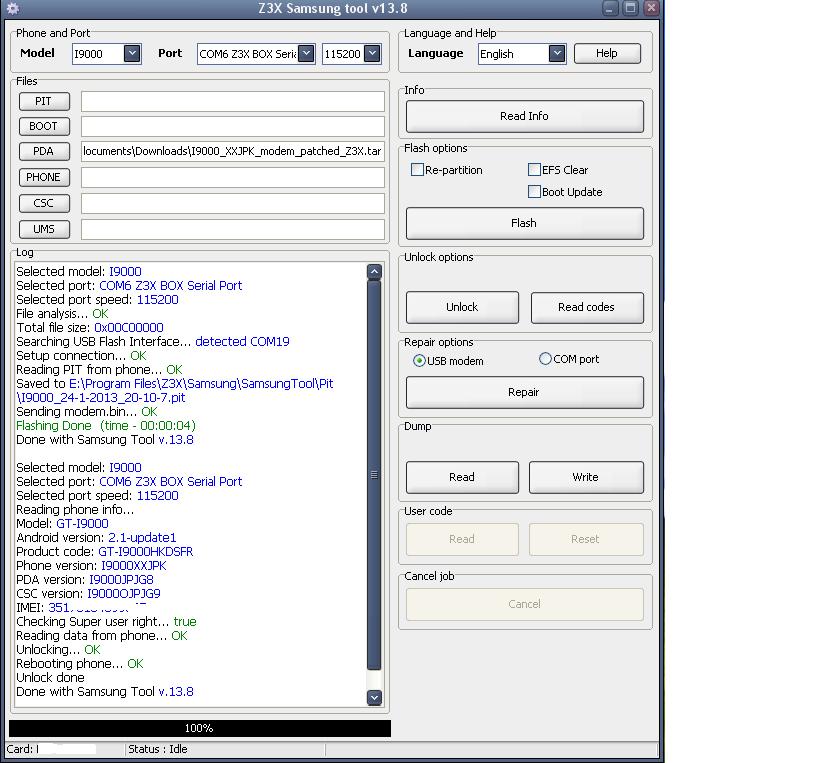Click log line 'Flashing Done (time - 00:00:04)'
The width and height of the screenshot is (840, 763).
(106, 426)
